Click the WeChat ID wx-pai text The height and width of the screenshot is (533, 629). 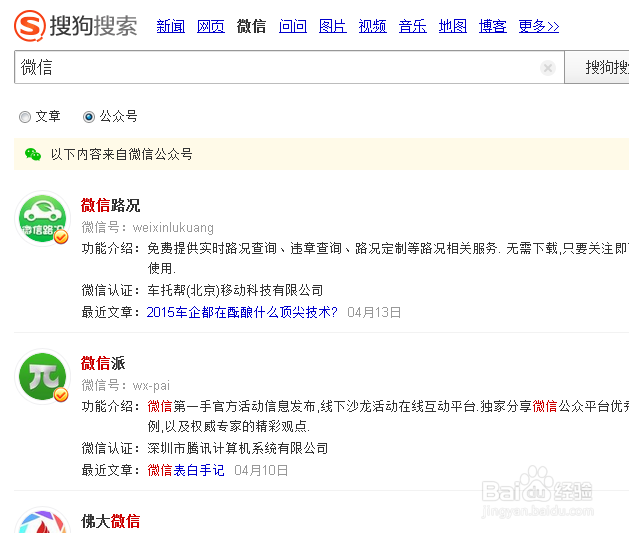[x=151, y=386]
